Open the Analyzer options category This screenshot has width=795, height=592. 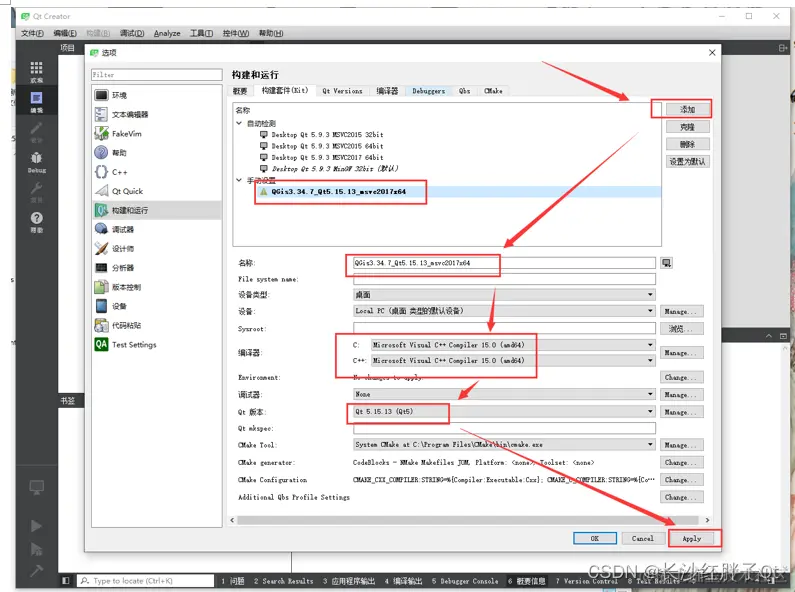[157, 268]
